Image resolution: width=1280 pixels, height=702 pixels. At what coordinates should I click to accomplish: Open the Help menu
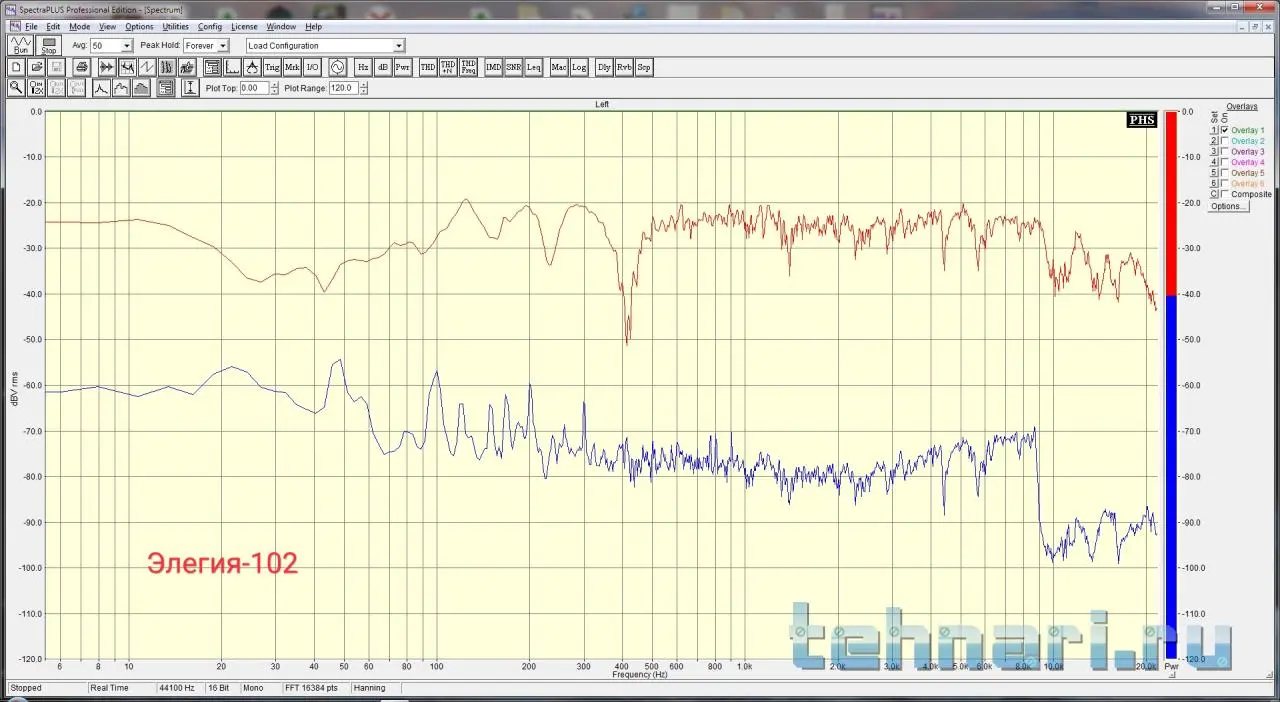(x=314, y=27)
